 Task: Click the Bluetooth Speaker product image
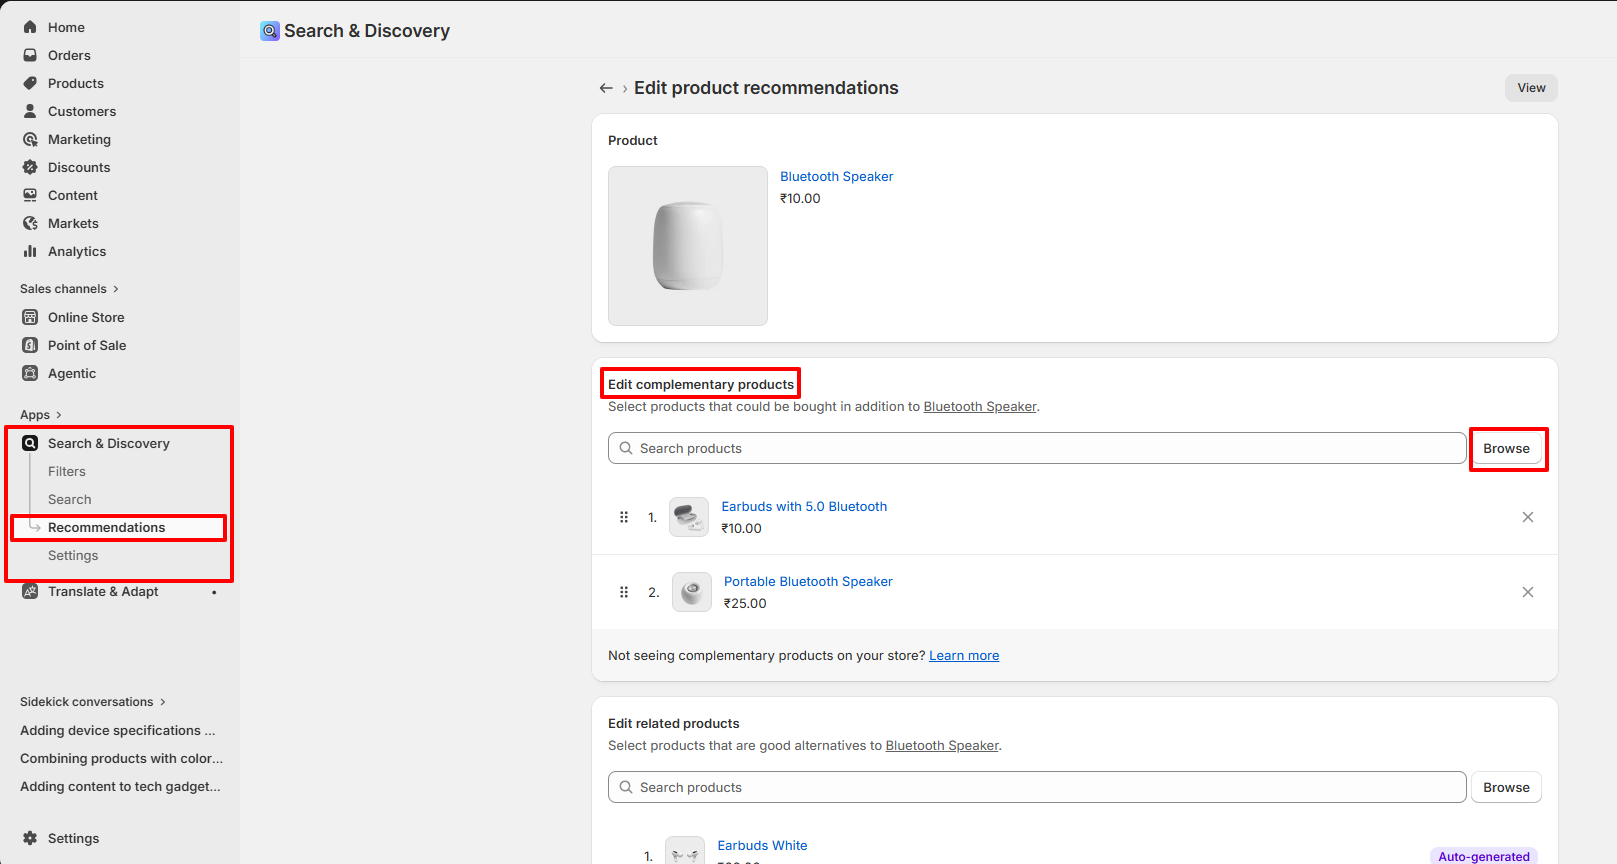point(688,246)
